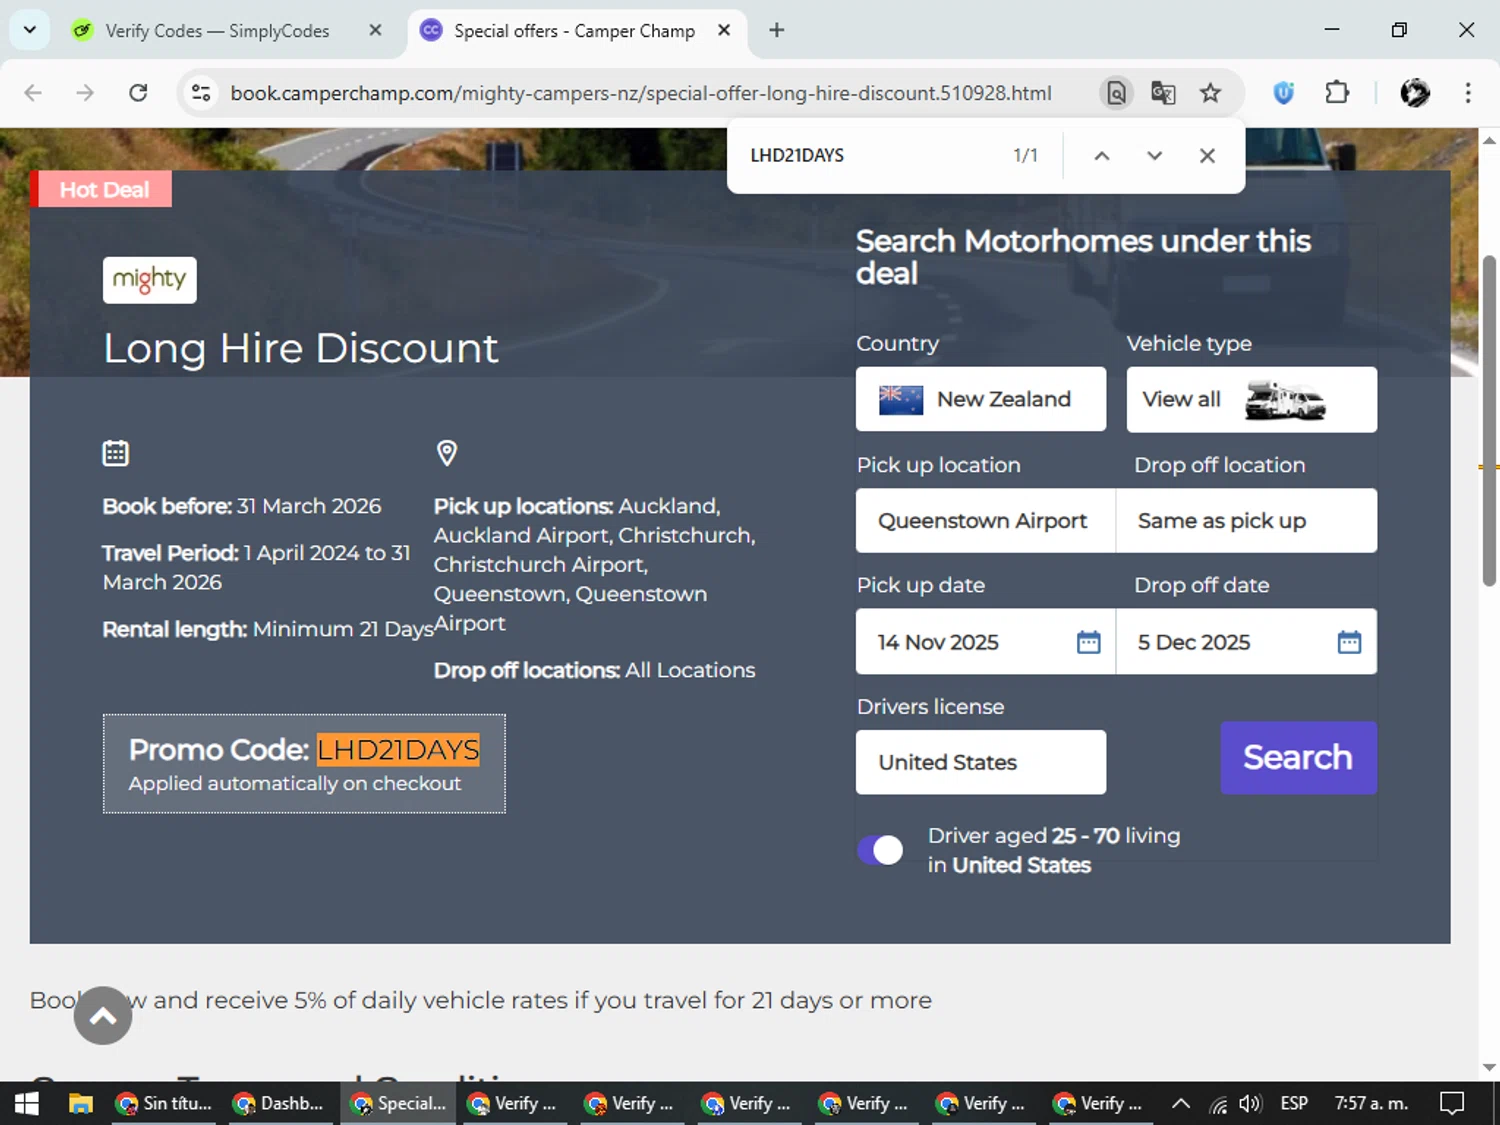Screen dimensions: 1500x1125
Task: Open the Country dropdown showing New Zealand
Action: 981,399
